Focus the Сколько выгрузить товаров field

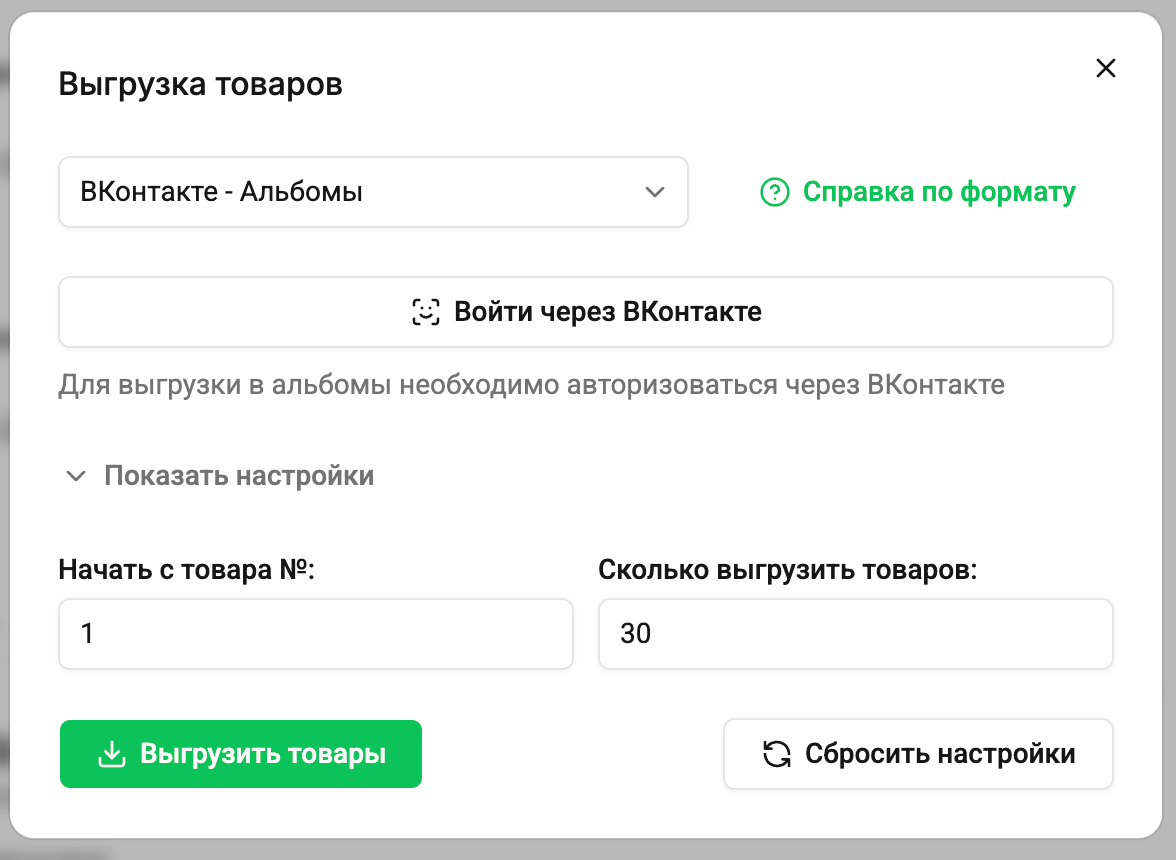(x=856, y=634)
